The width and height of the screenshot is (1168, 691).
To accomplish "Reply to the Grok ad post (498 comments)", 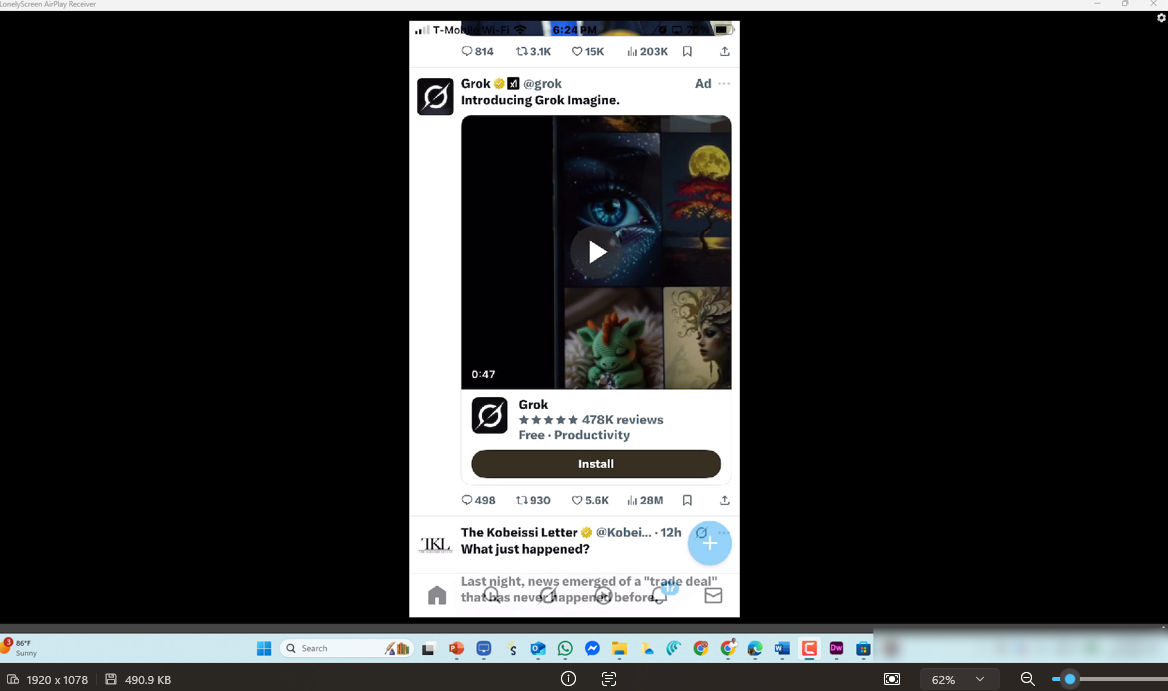I will point(478,500).
